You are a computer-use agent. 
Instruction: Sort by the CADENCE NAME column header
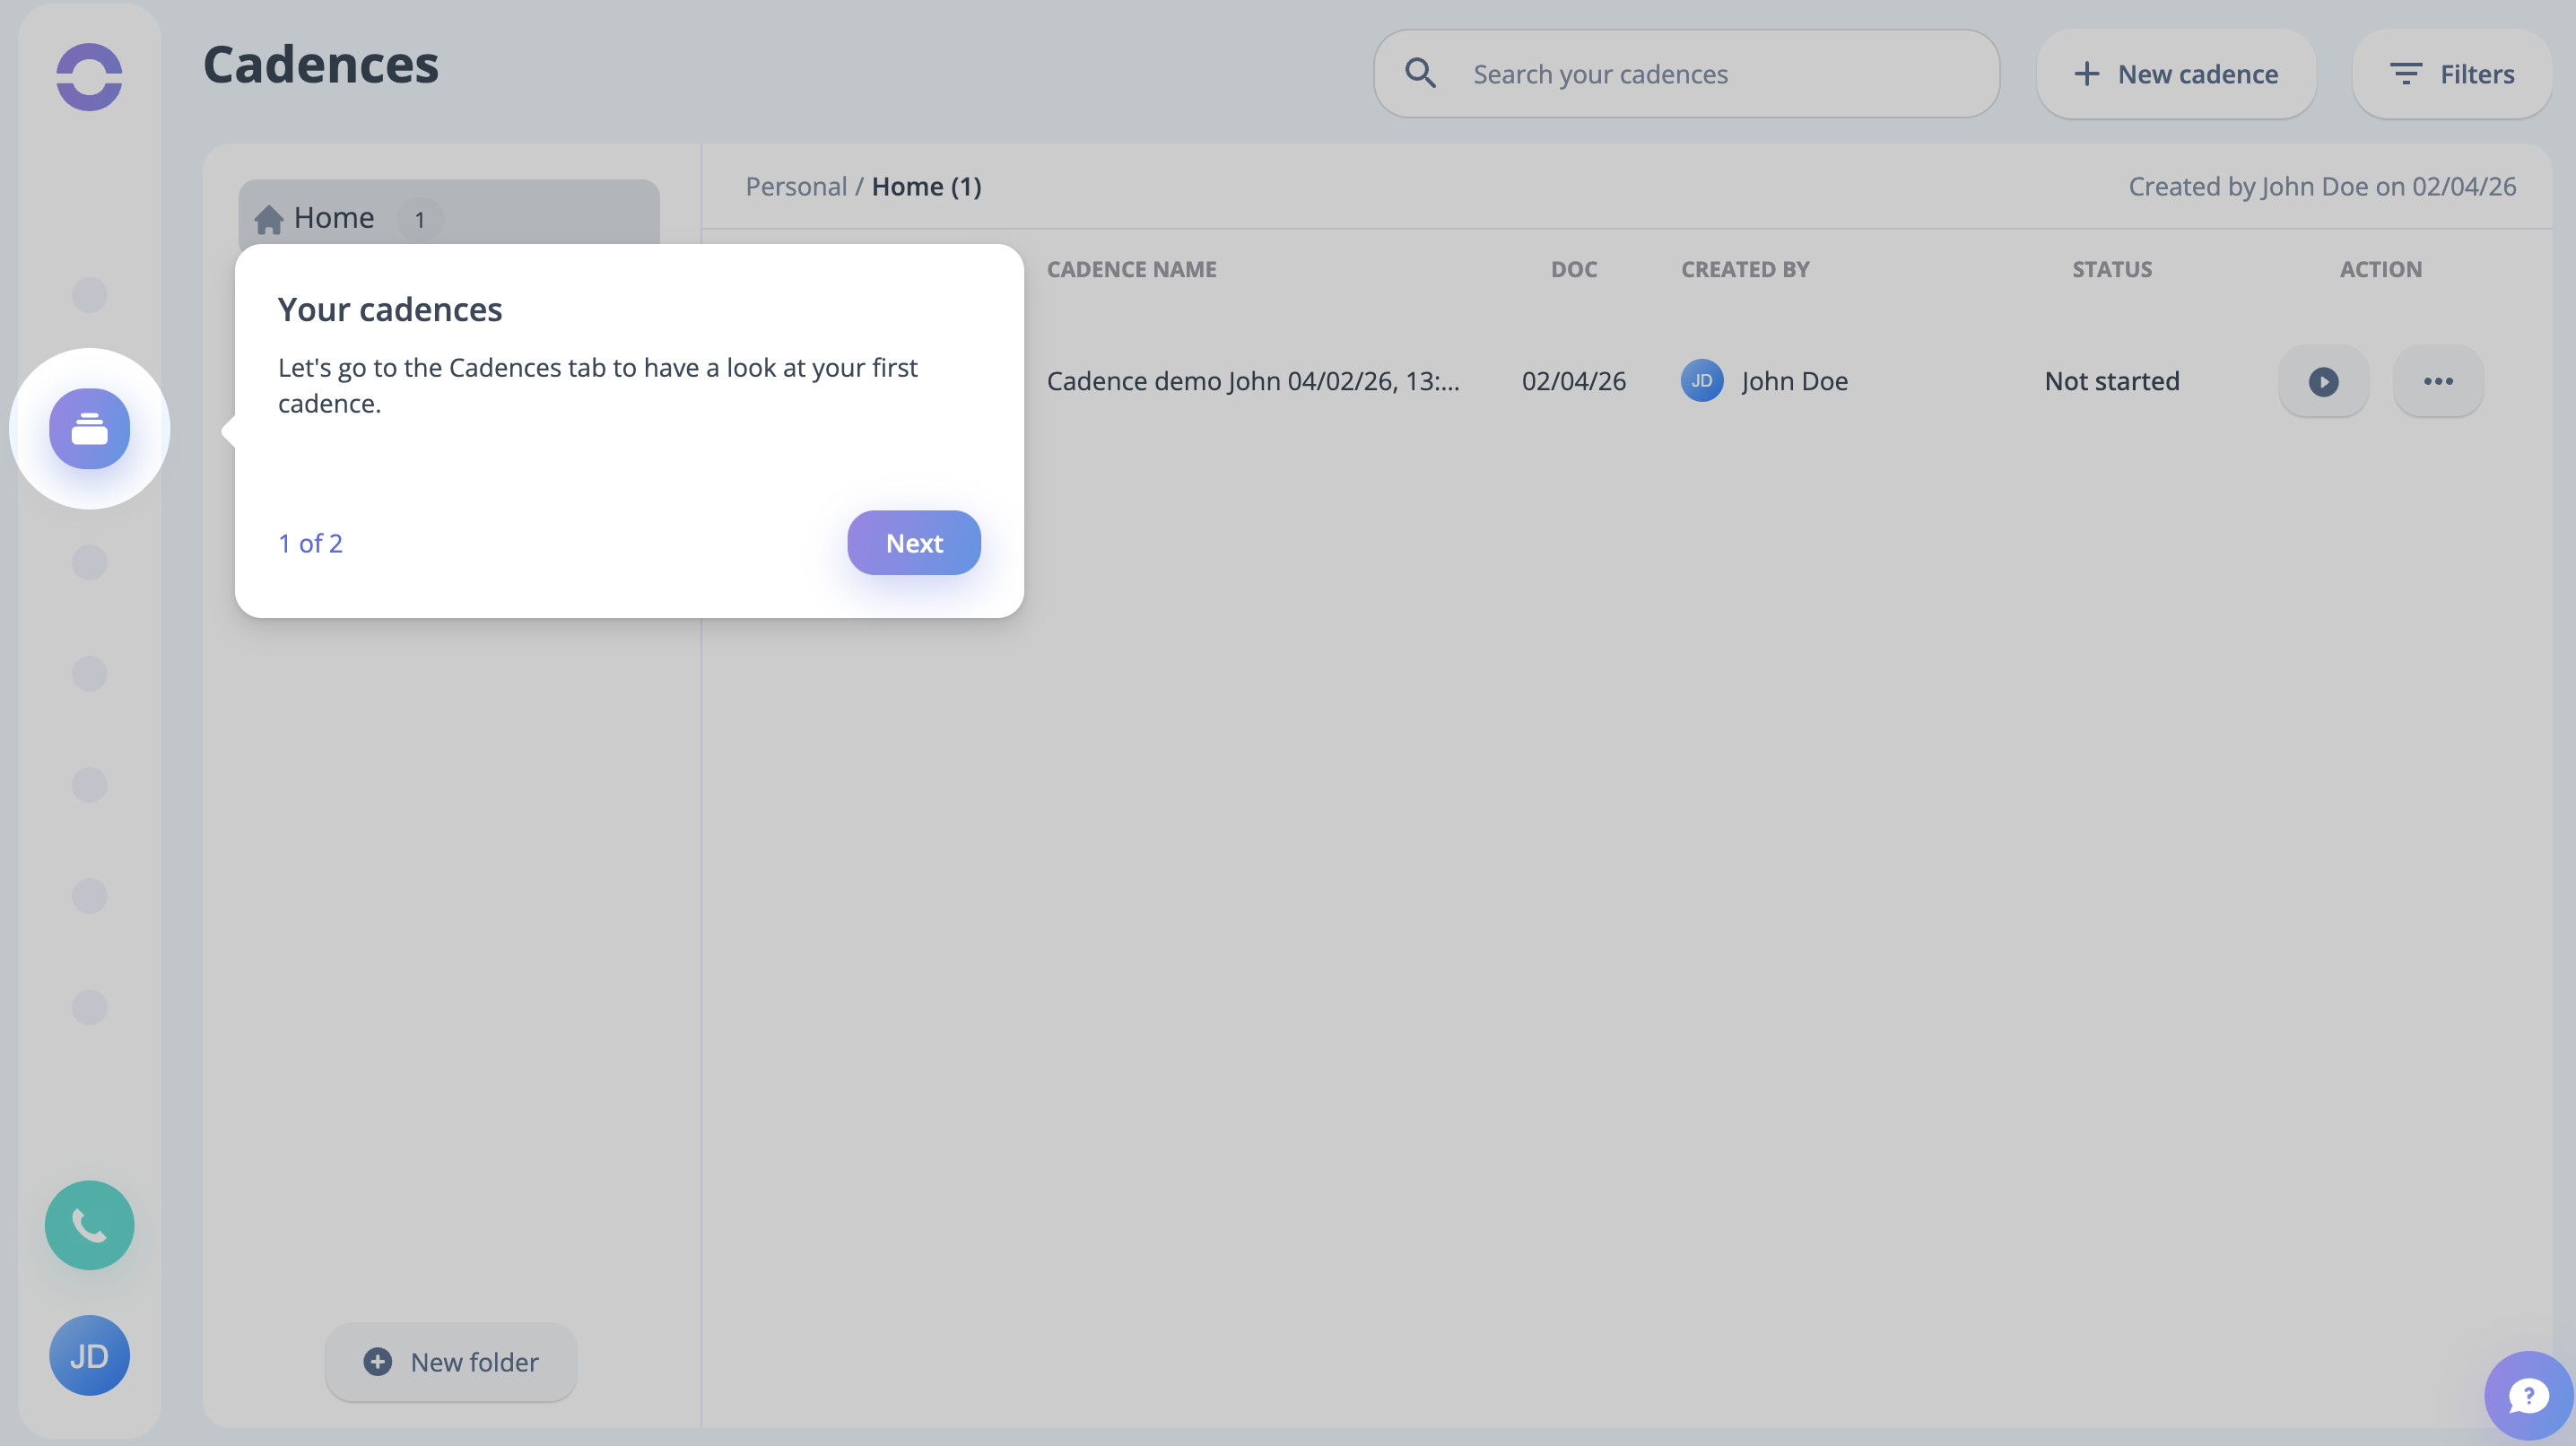click(x=1131, y=269)
